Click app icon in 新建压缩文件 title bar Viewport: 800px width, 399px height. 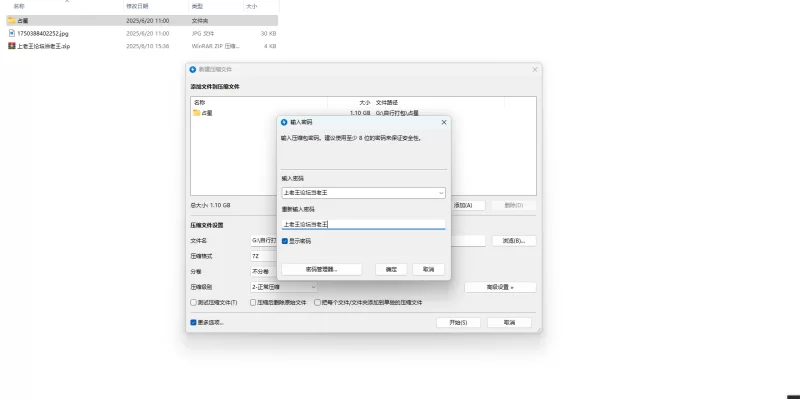[193, 69]
